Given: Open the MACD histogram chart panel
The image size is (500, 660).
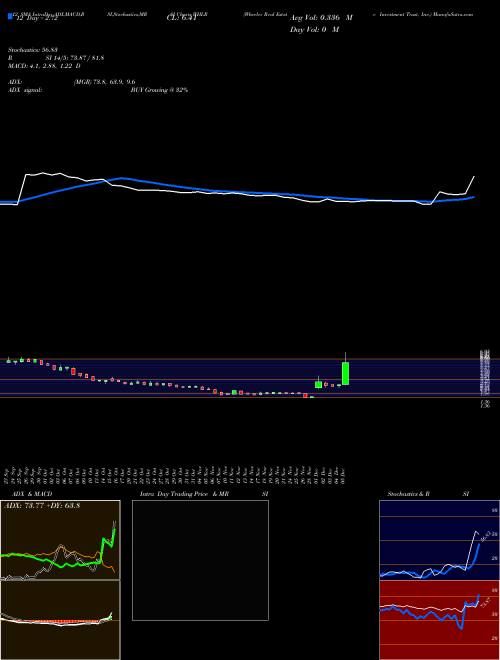Looking at the screenshot, I should click(60, 620).
